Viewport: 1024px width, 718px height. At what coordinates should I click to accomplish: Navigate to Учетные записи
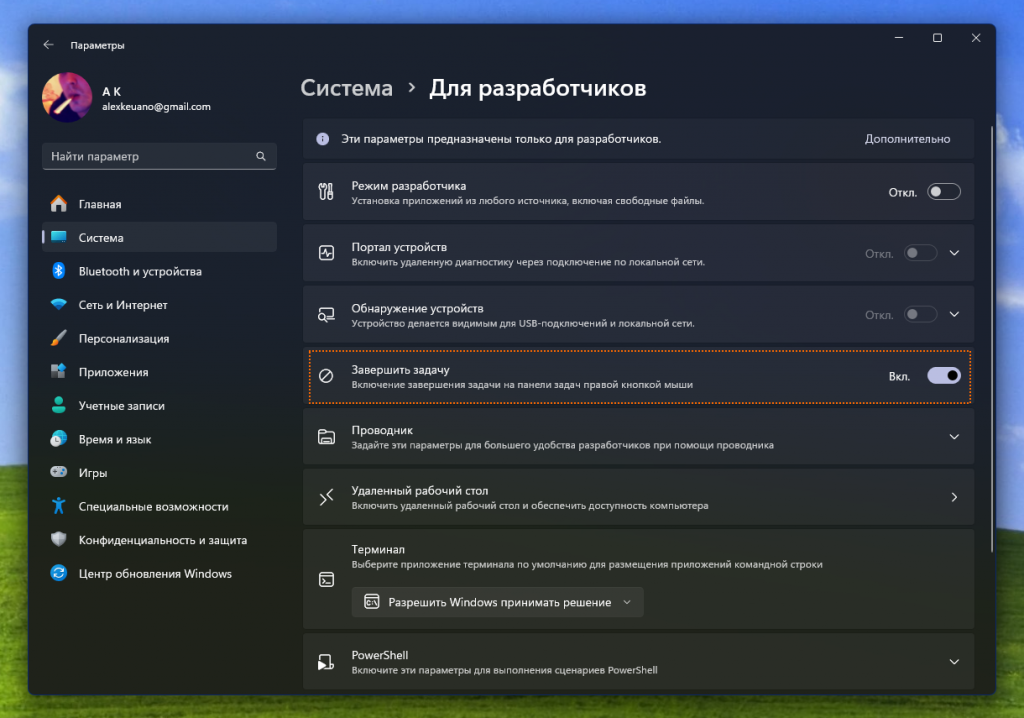click(x=159, y=405)
